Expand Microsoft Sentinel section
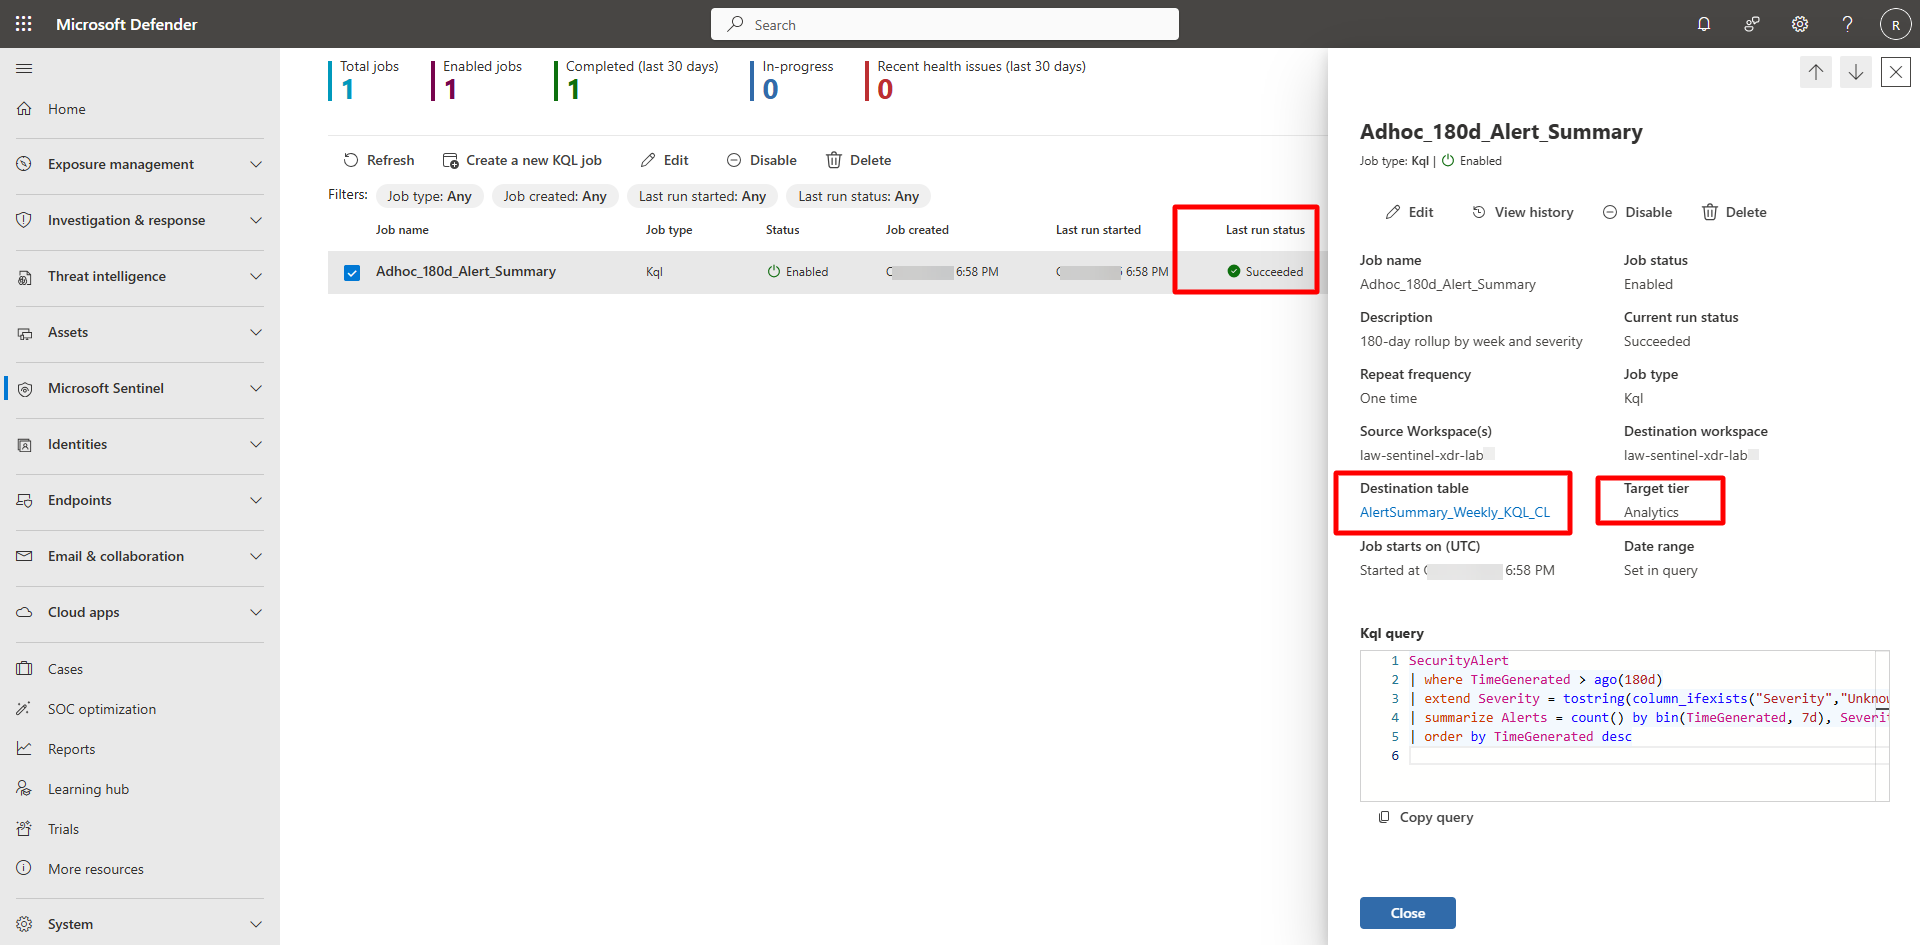The height and width of the screenshot is (945, 1920). (140, 388)
